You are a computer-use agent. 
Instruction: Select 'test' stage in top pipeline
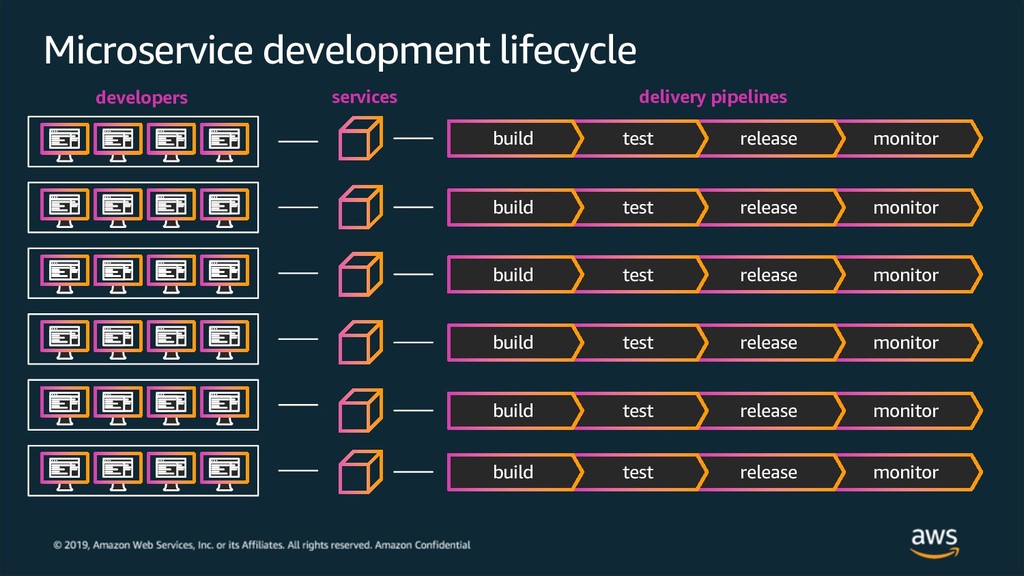point(638,138)
